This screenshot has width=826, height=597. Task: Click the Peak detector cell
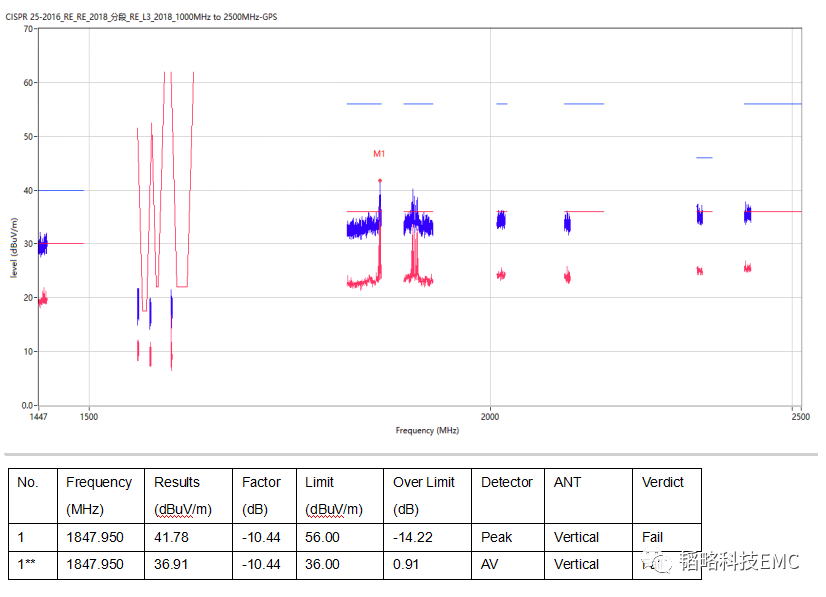pos(497,537)
